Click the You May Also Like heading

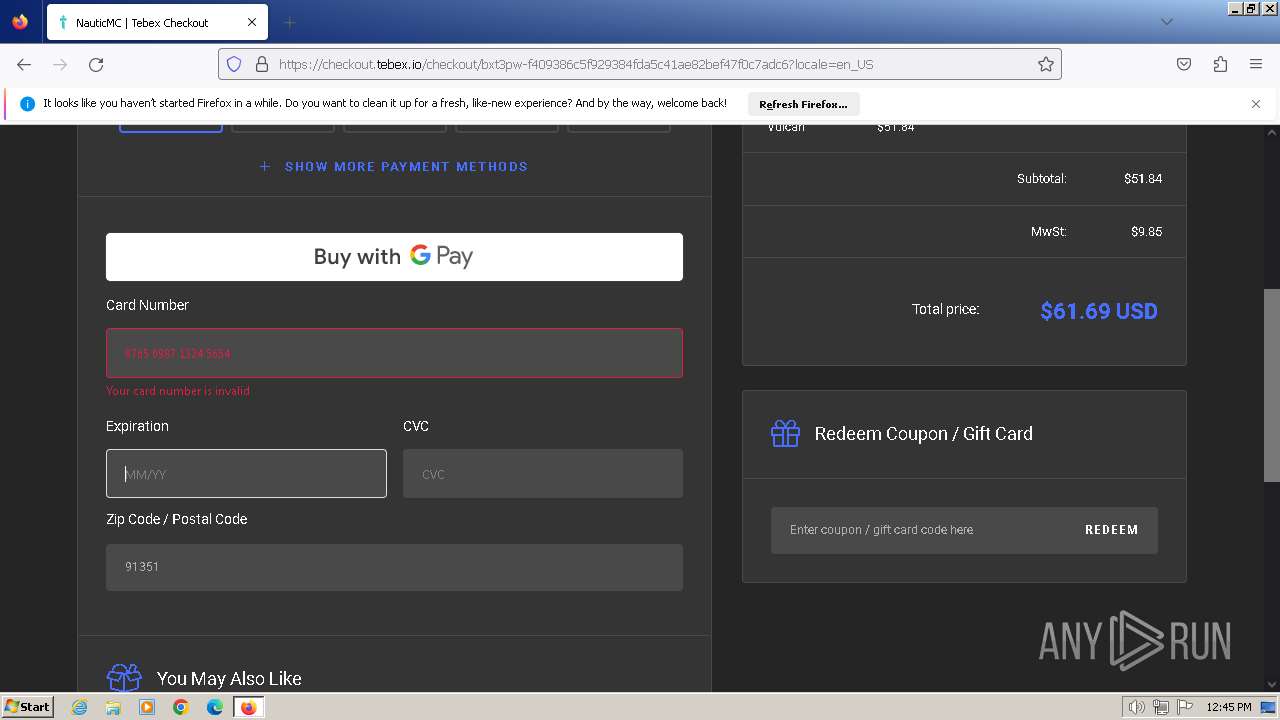[x=229, y=678]
